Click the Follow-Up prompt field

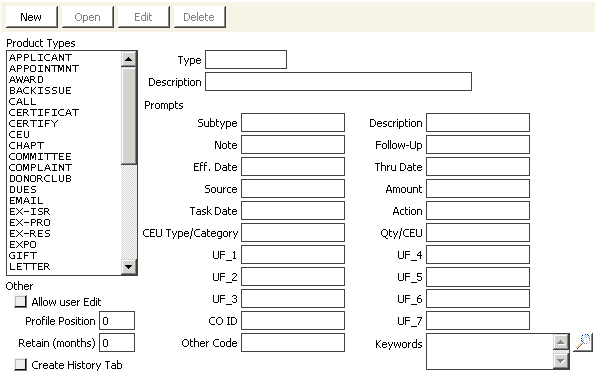[478, 145]
